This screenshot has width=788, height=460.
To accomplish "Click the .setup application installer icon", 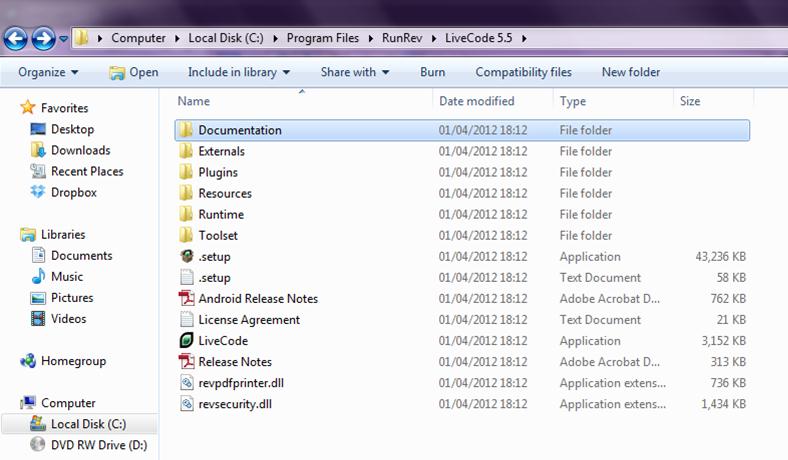I will [x=186, y=257].
